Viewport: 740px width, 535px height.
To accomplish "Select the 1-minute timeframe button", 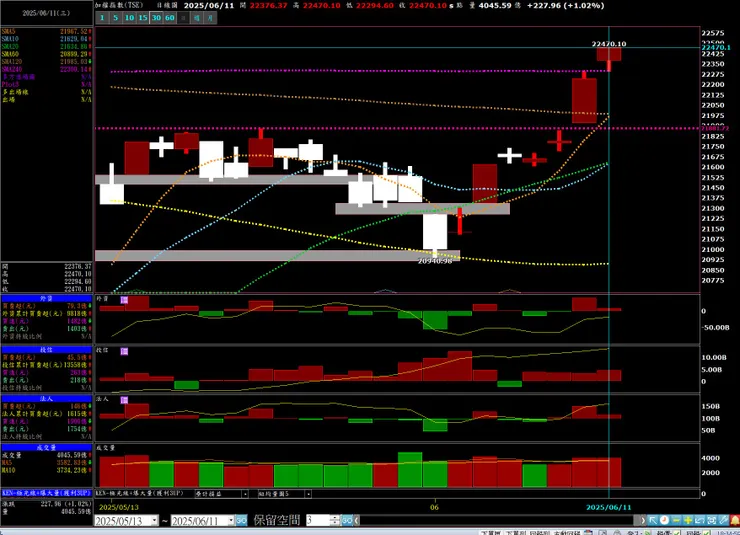I will tap(102, 18).
